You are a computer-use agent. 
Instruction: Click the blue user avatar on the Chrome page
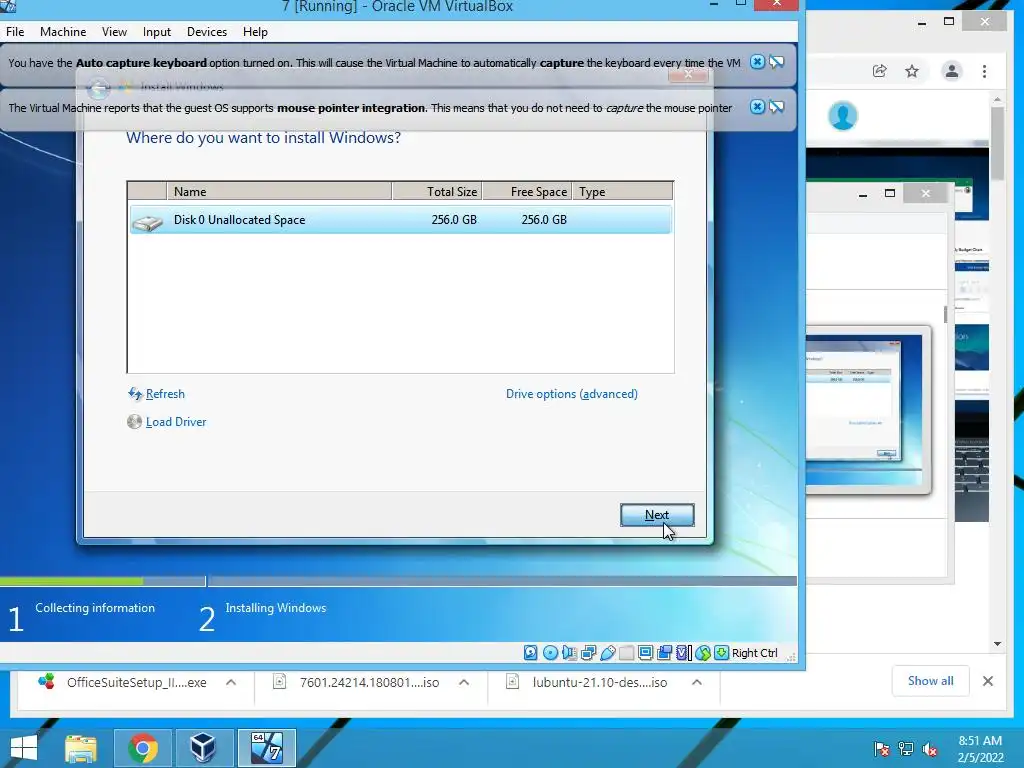pos(842,116)
